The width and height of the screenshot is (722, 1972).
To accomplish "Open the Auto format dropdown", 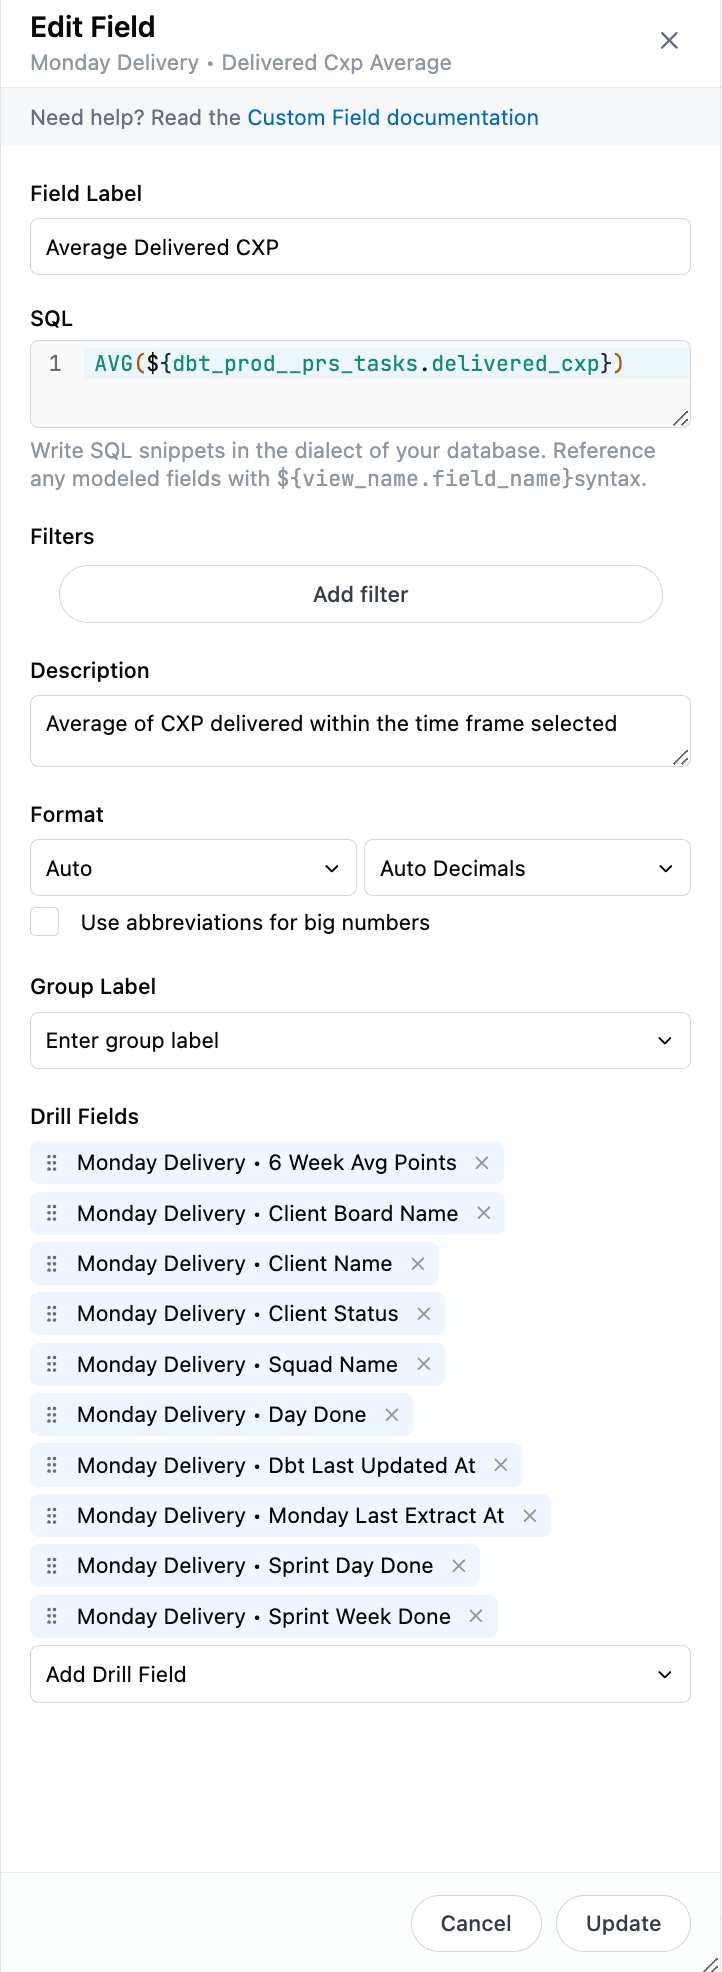I will coord(193,868).
